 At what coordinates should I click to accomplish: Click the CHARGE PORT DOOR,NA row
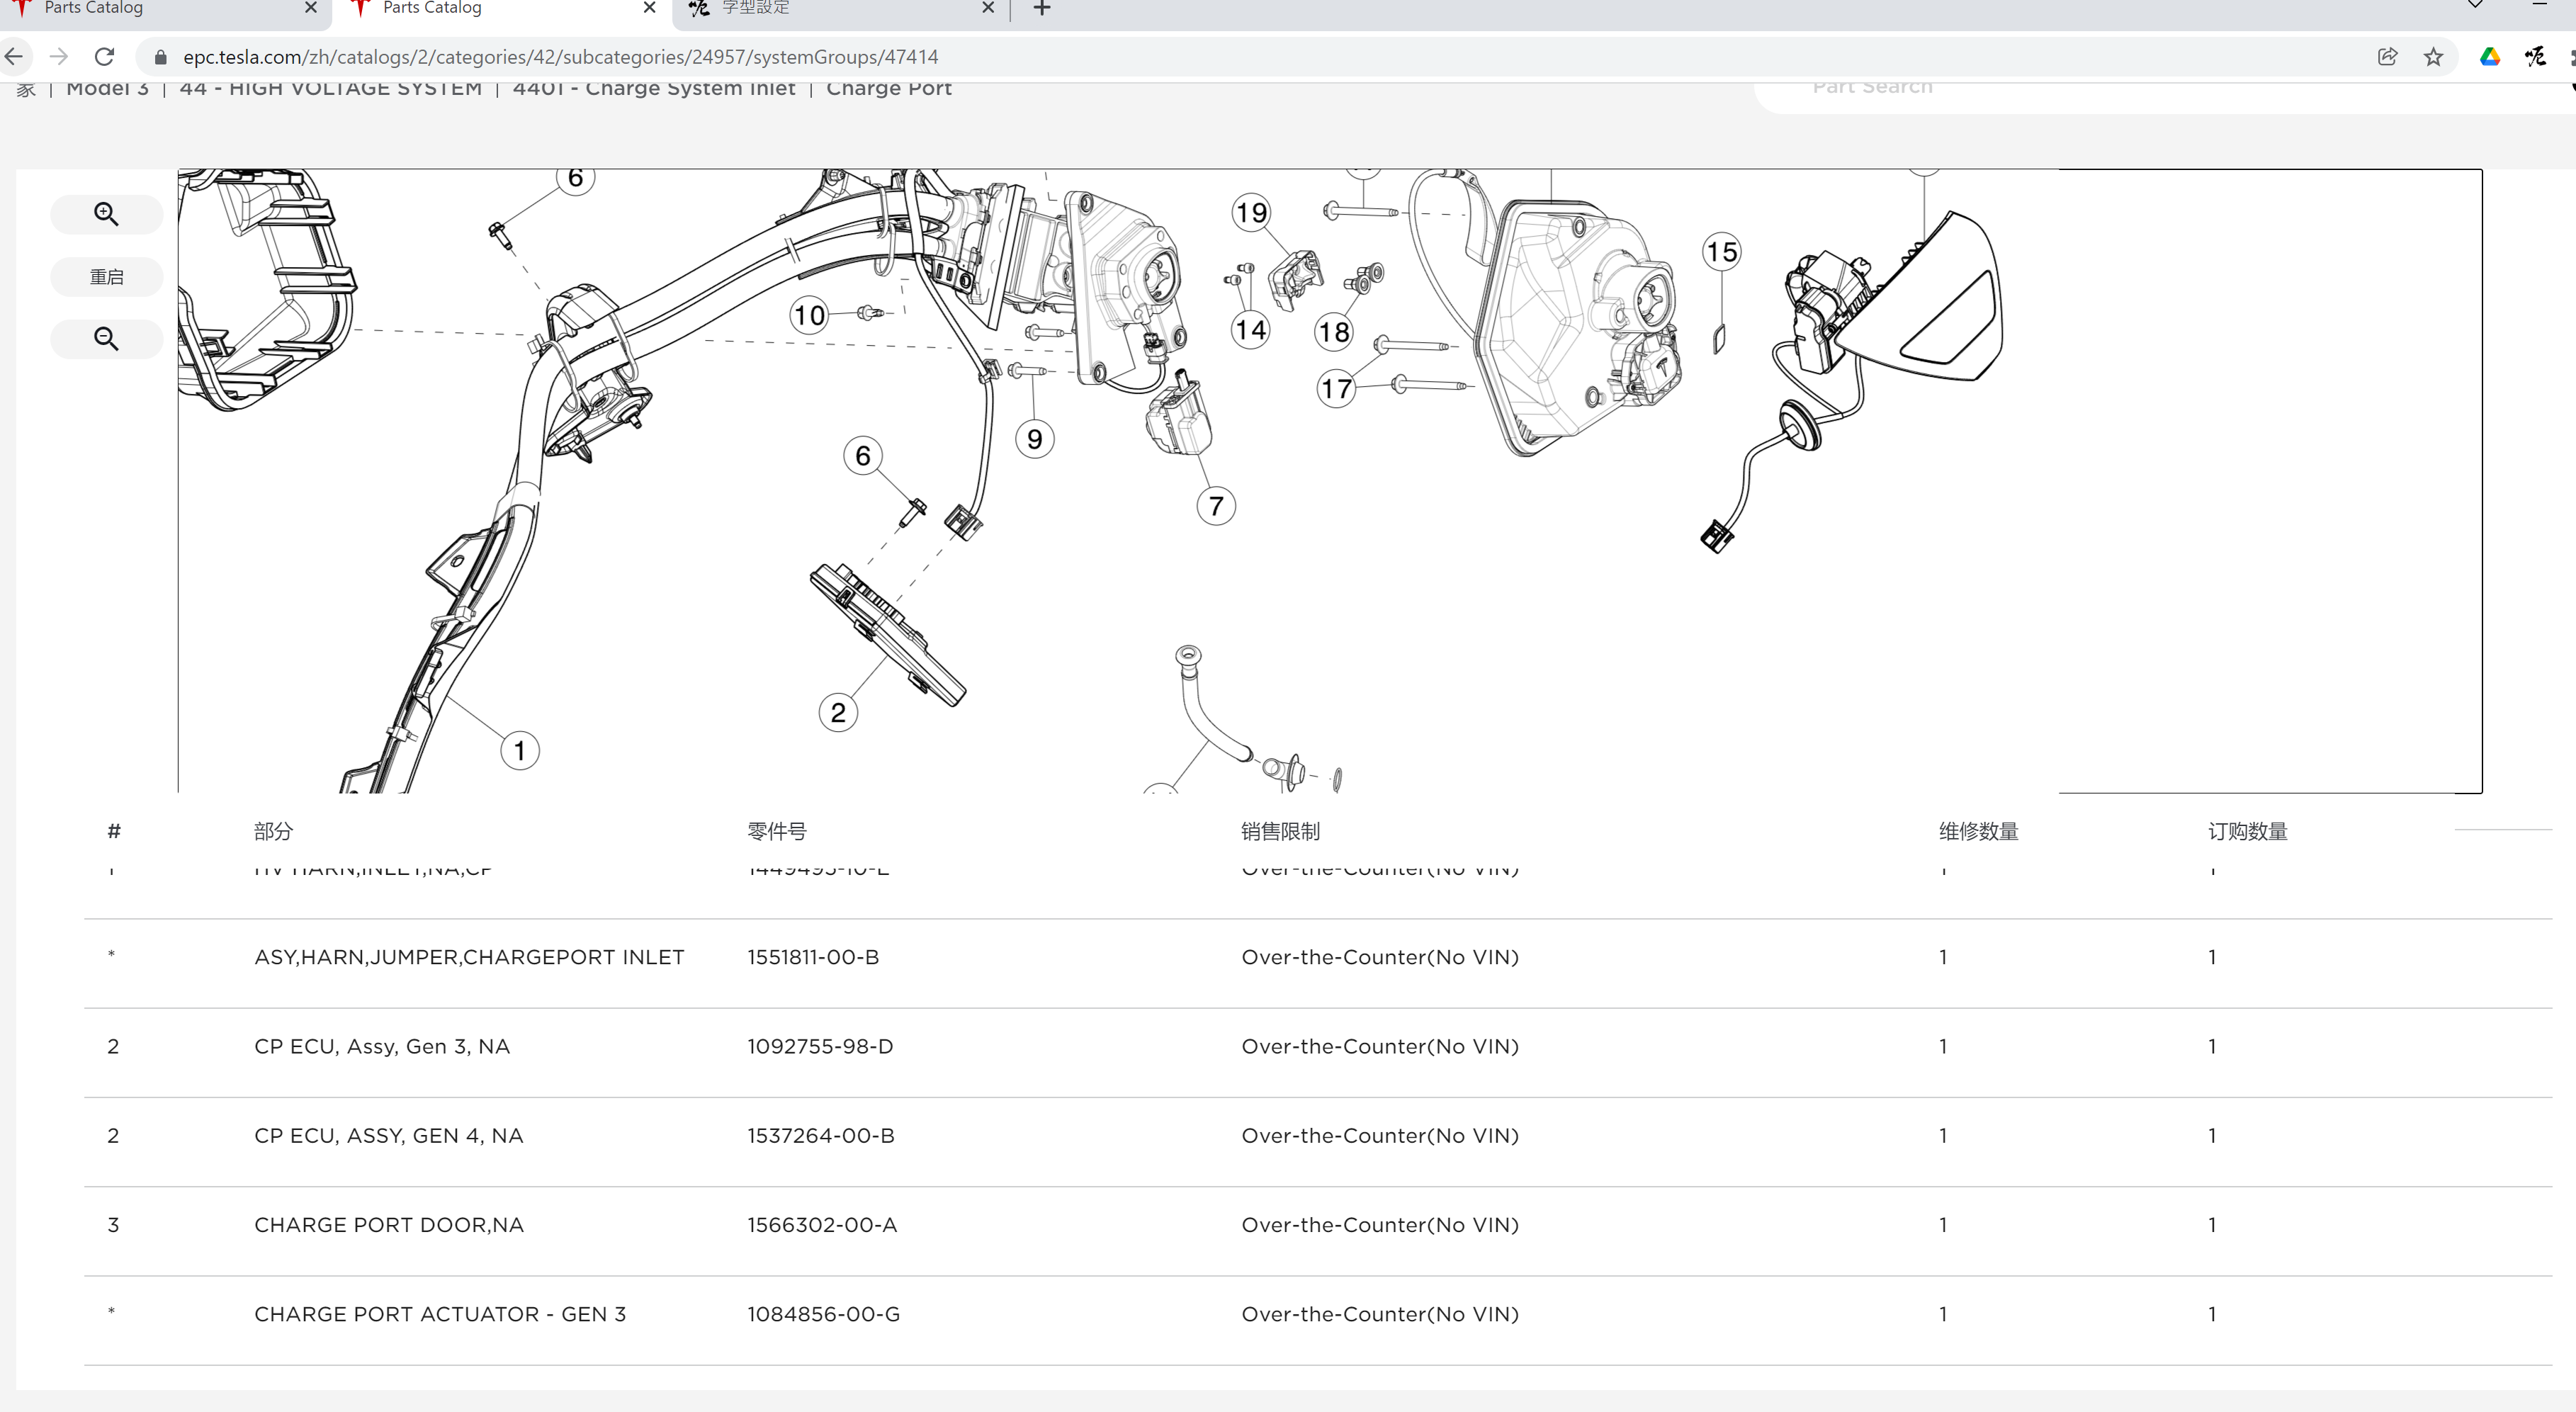point(388,1225)
